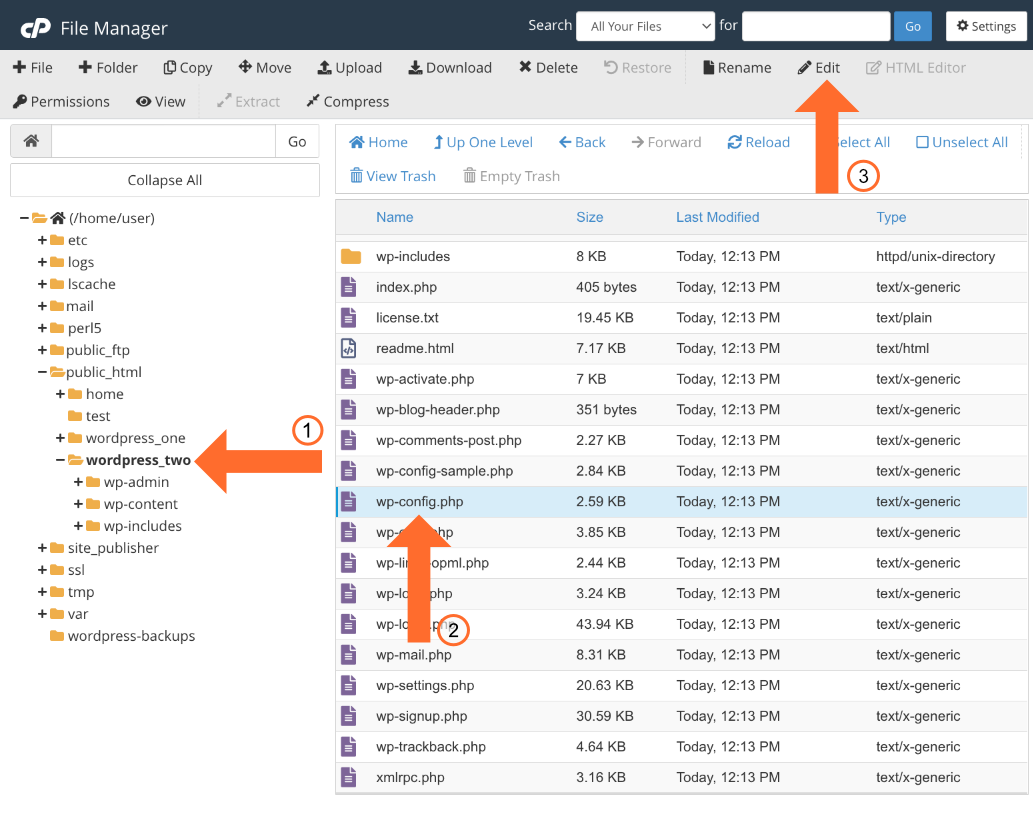Click the home icon beside path field
The height and width of the screenshot is (833, 1033).
[x=31, y=142]
